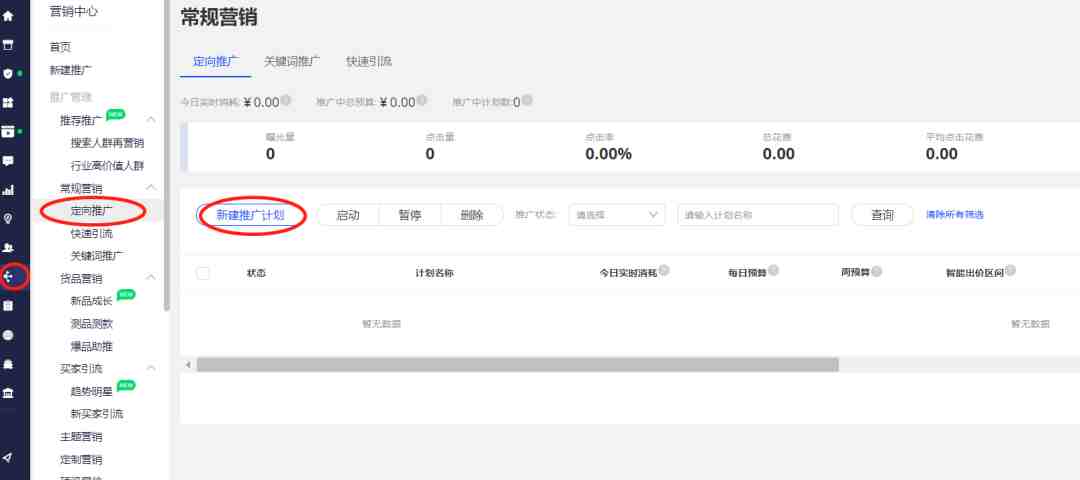
Task: Click the storefront icon in sidebar
Action: tap(8, 44)
